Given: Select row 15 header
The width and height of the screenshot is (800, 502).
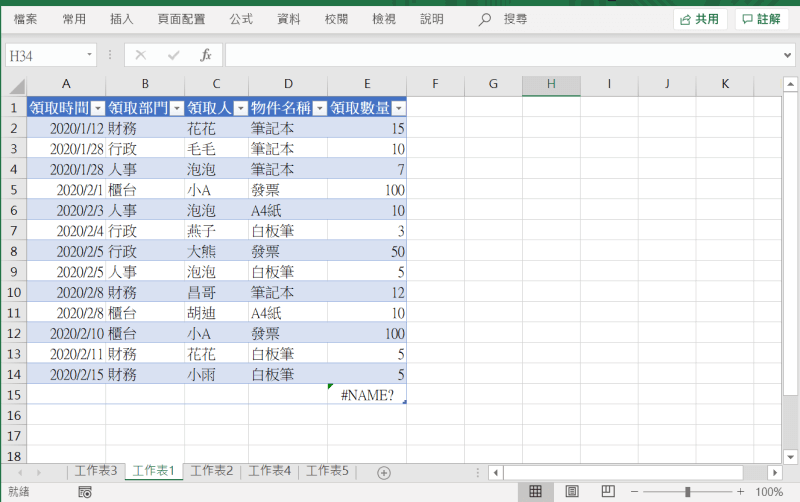Looking at the screenshot, I should 14,395.
